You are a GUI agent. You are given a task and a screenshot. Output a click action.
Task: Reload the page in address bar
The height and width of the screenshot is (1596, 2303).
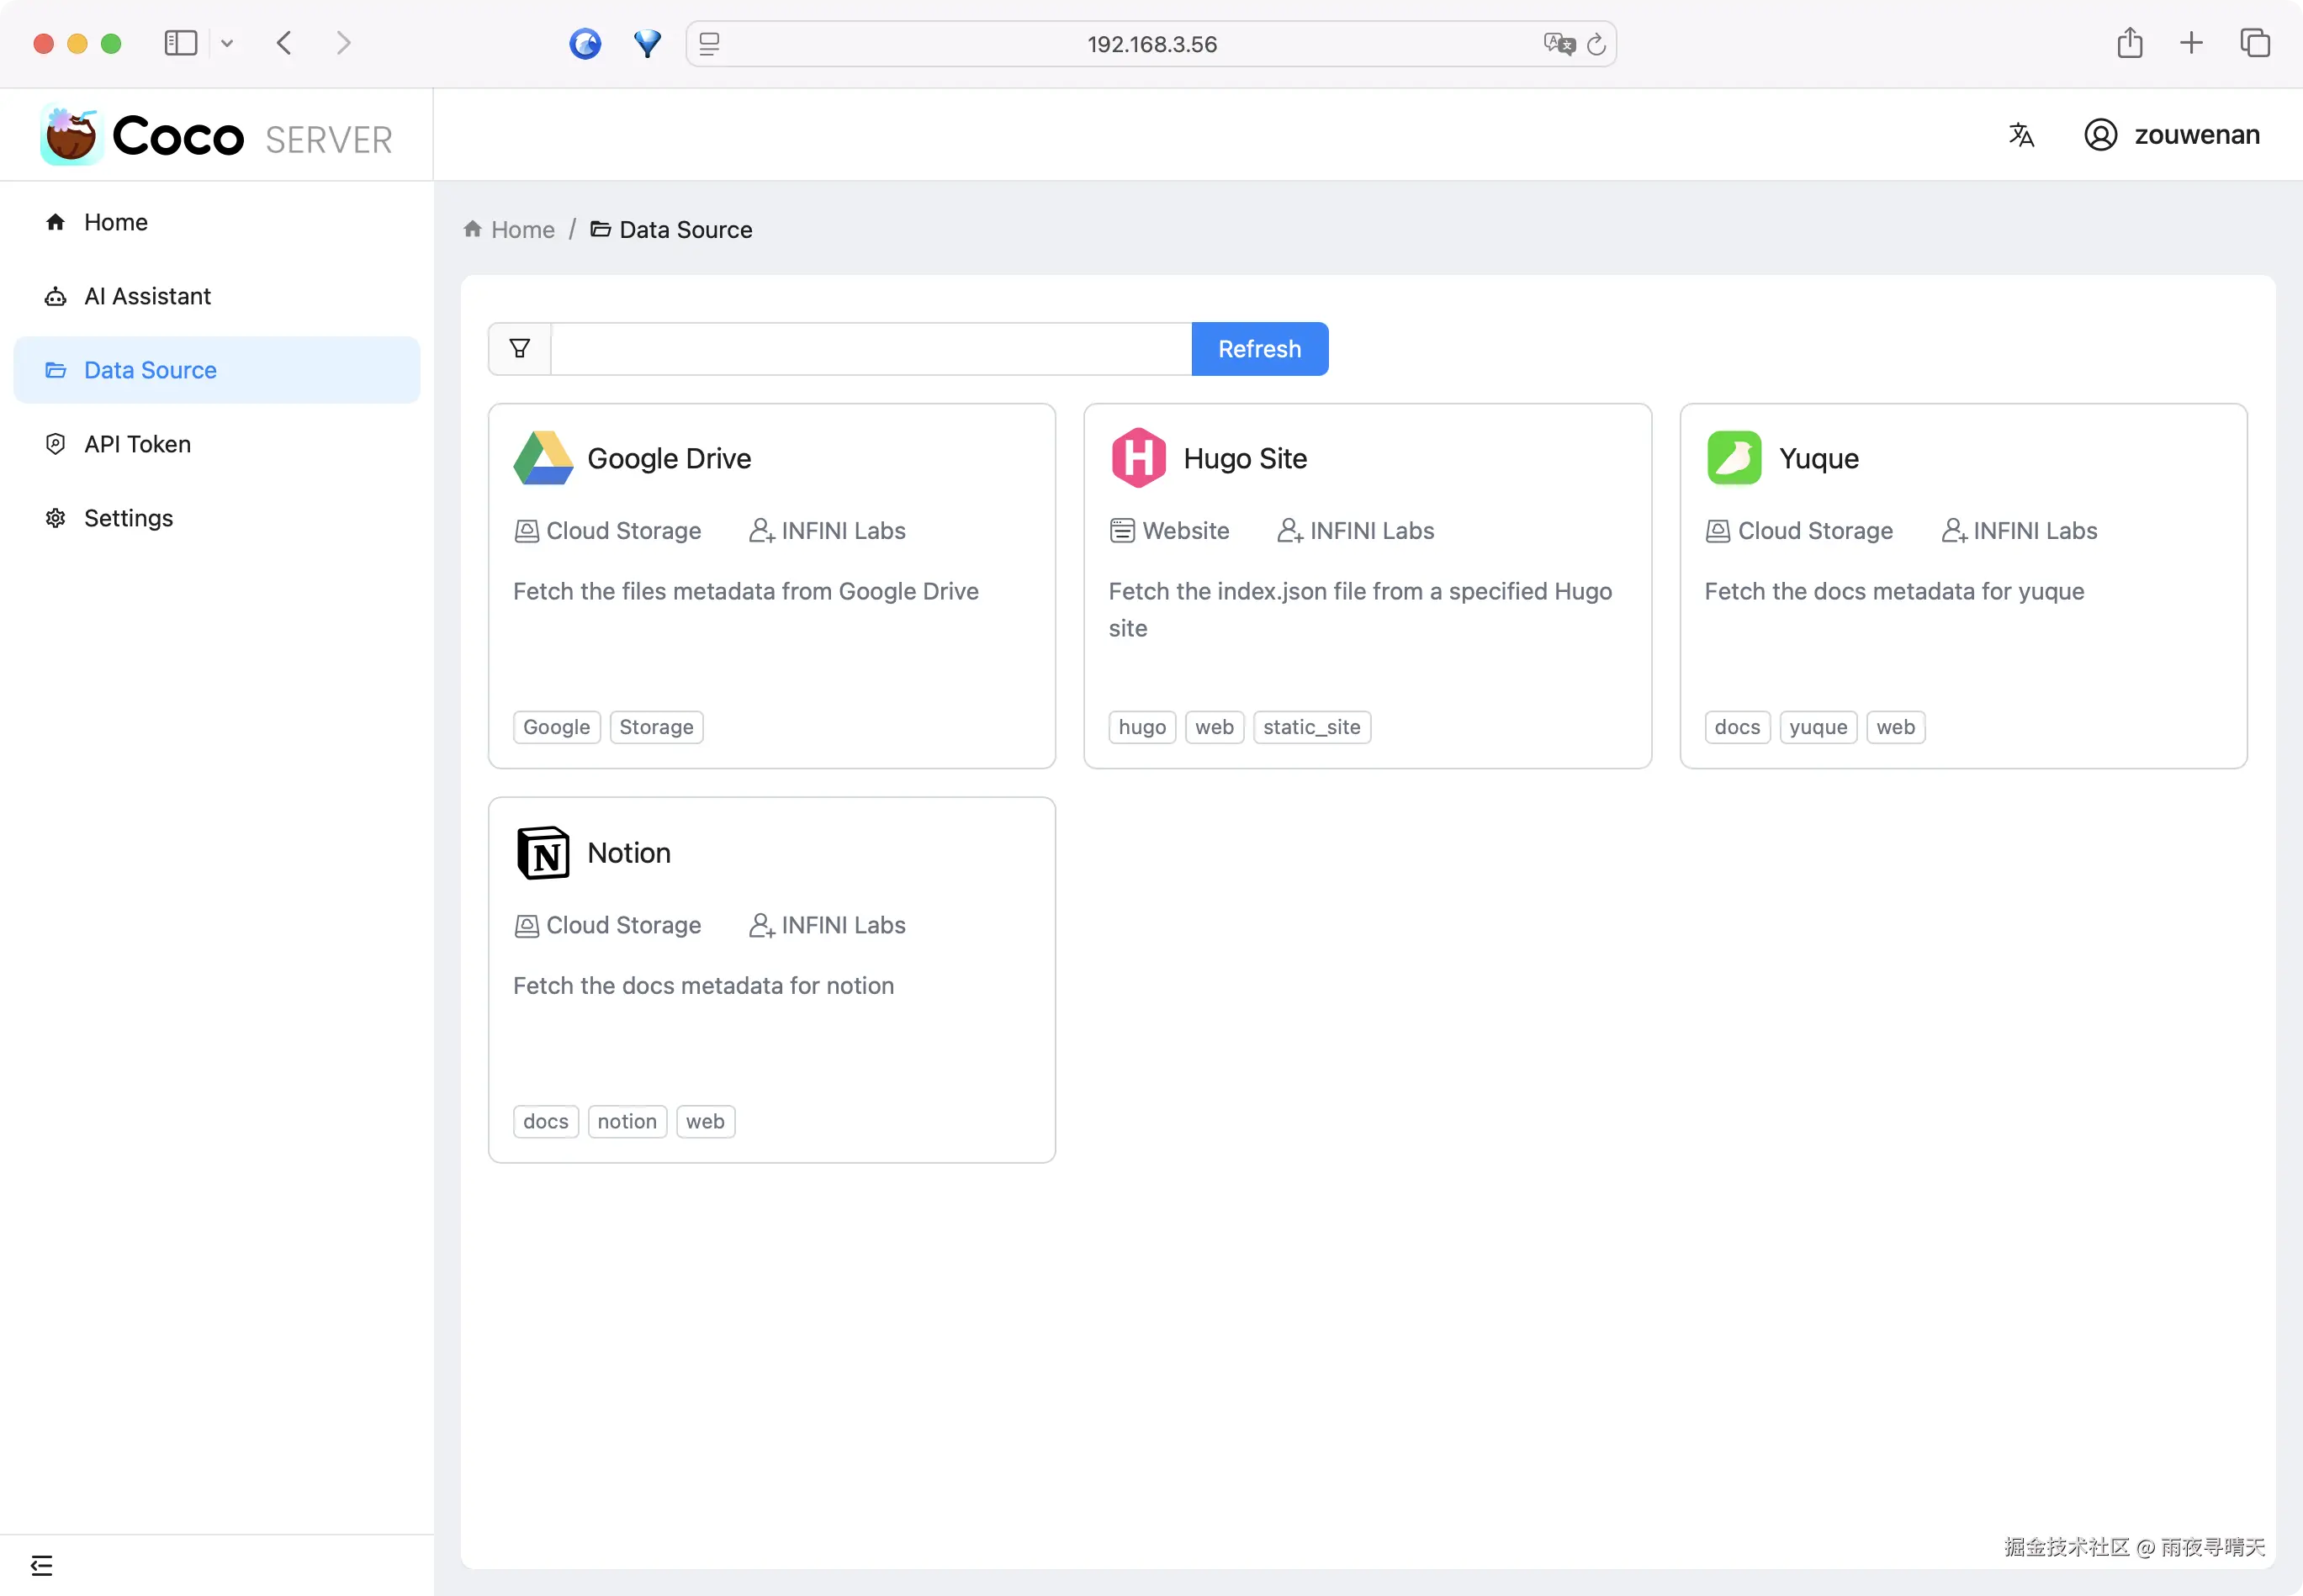[x=1596, y=44]
